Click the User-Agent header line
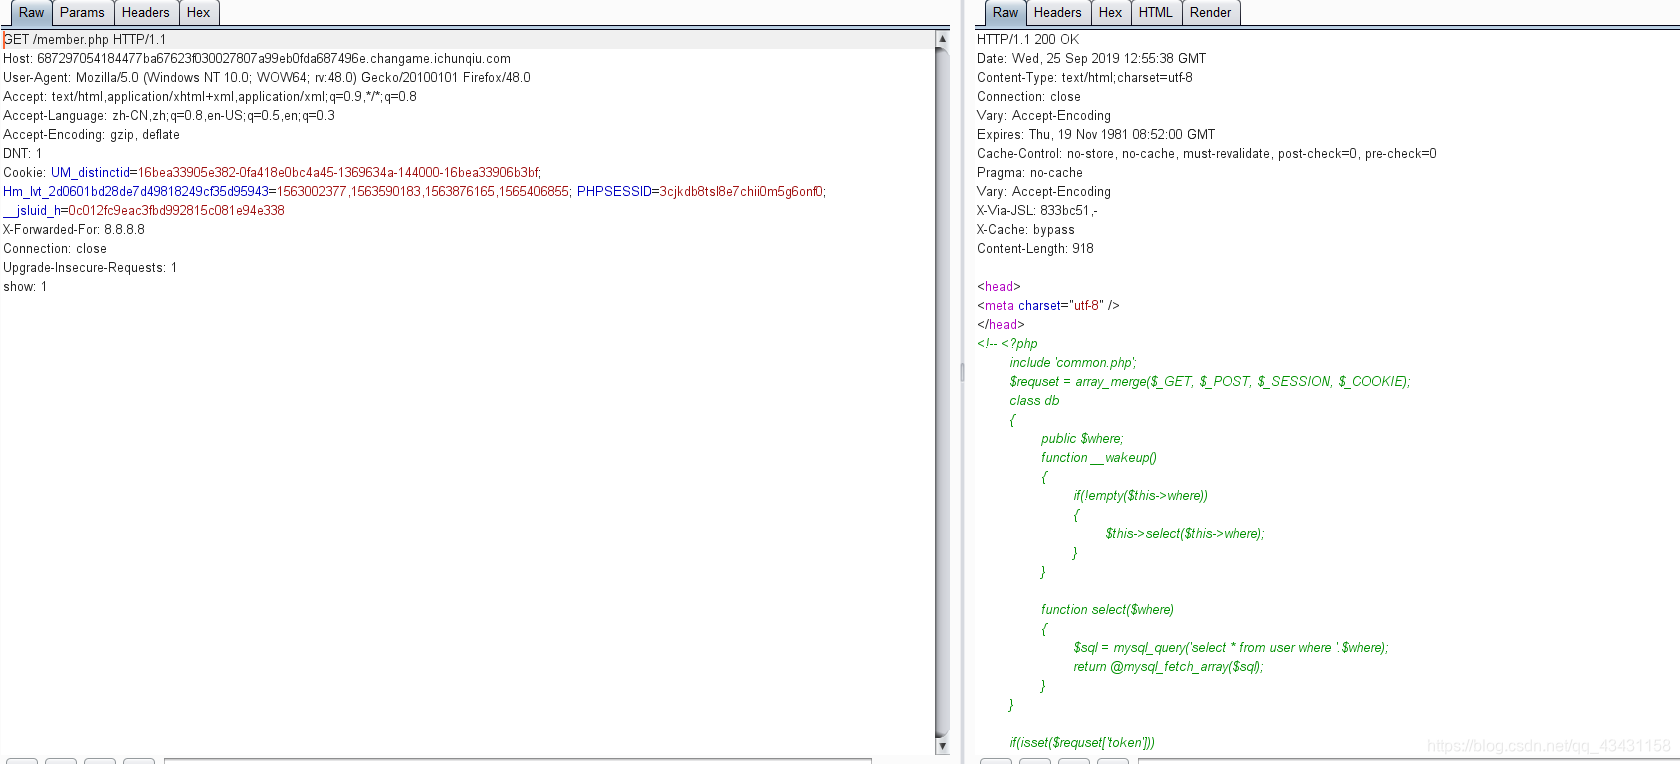The height and width of the screenshot is (764, 1680). [267, 78]
